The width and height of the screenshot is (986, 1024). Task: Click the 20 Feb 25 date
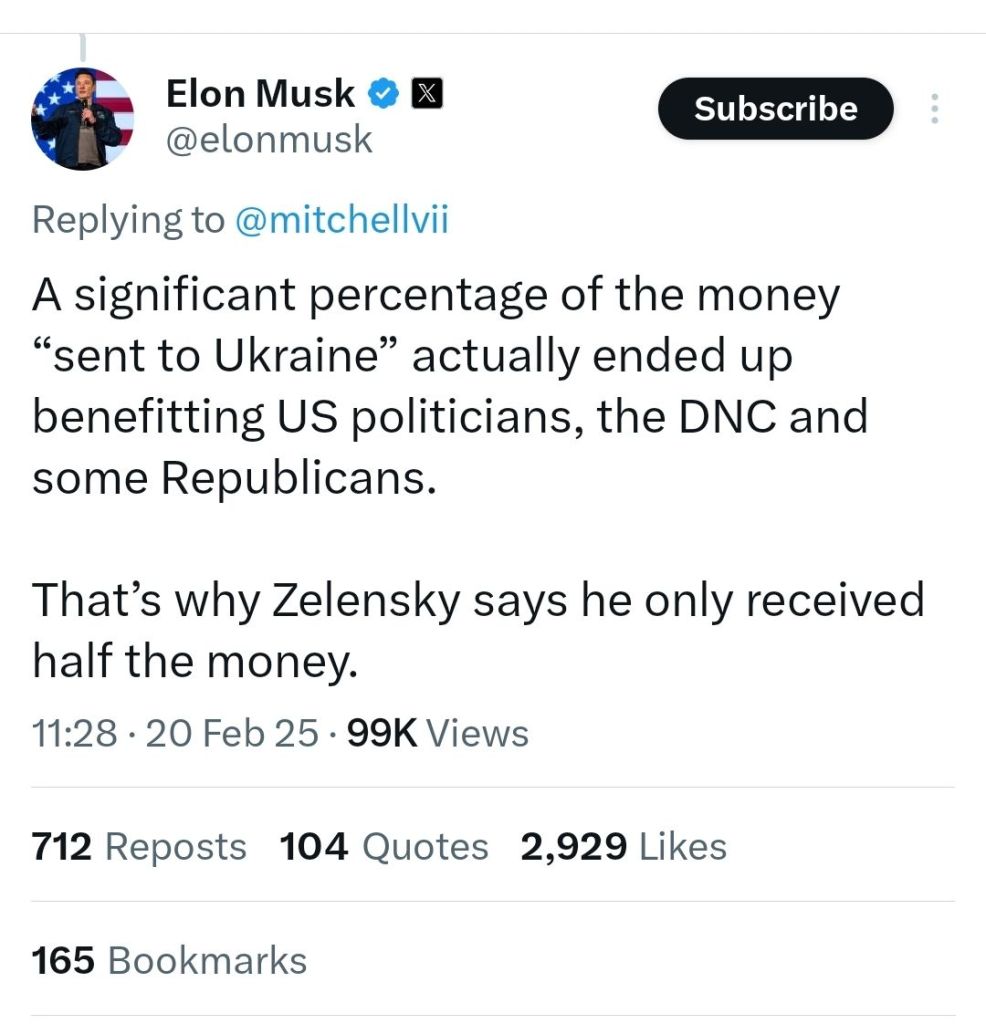click(232, 734)
